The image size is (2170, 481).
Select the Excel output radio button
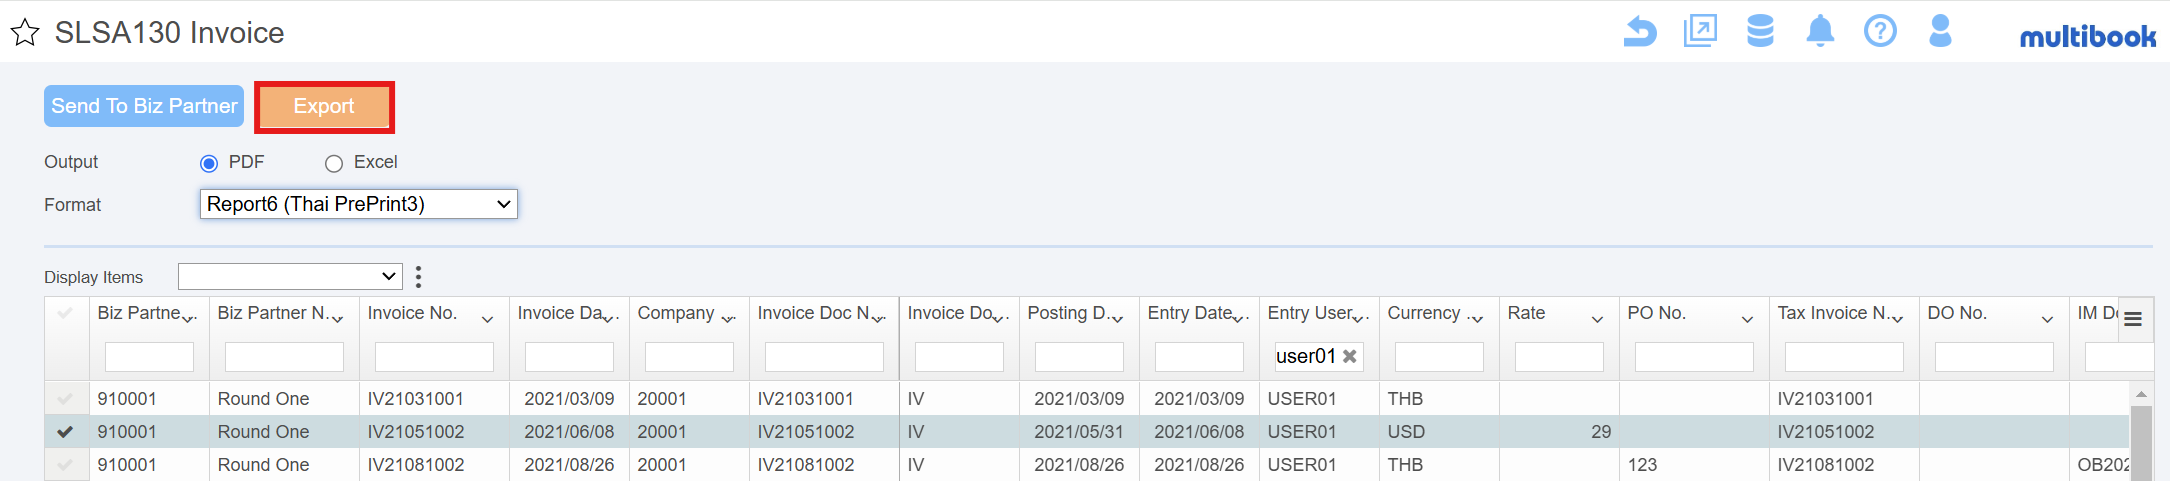coord(334,163)
